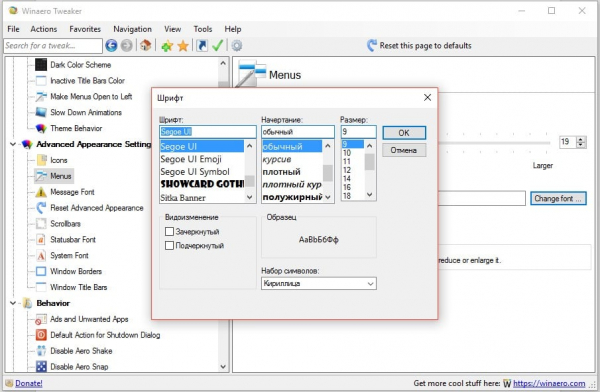Click the Search for a tweak field
The height and width of the screenshot is (392, 600).
[x=53, y=46]
